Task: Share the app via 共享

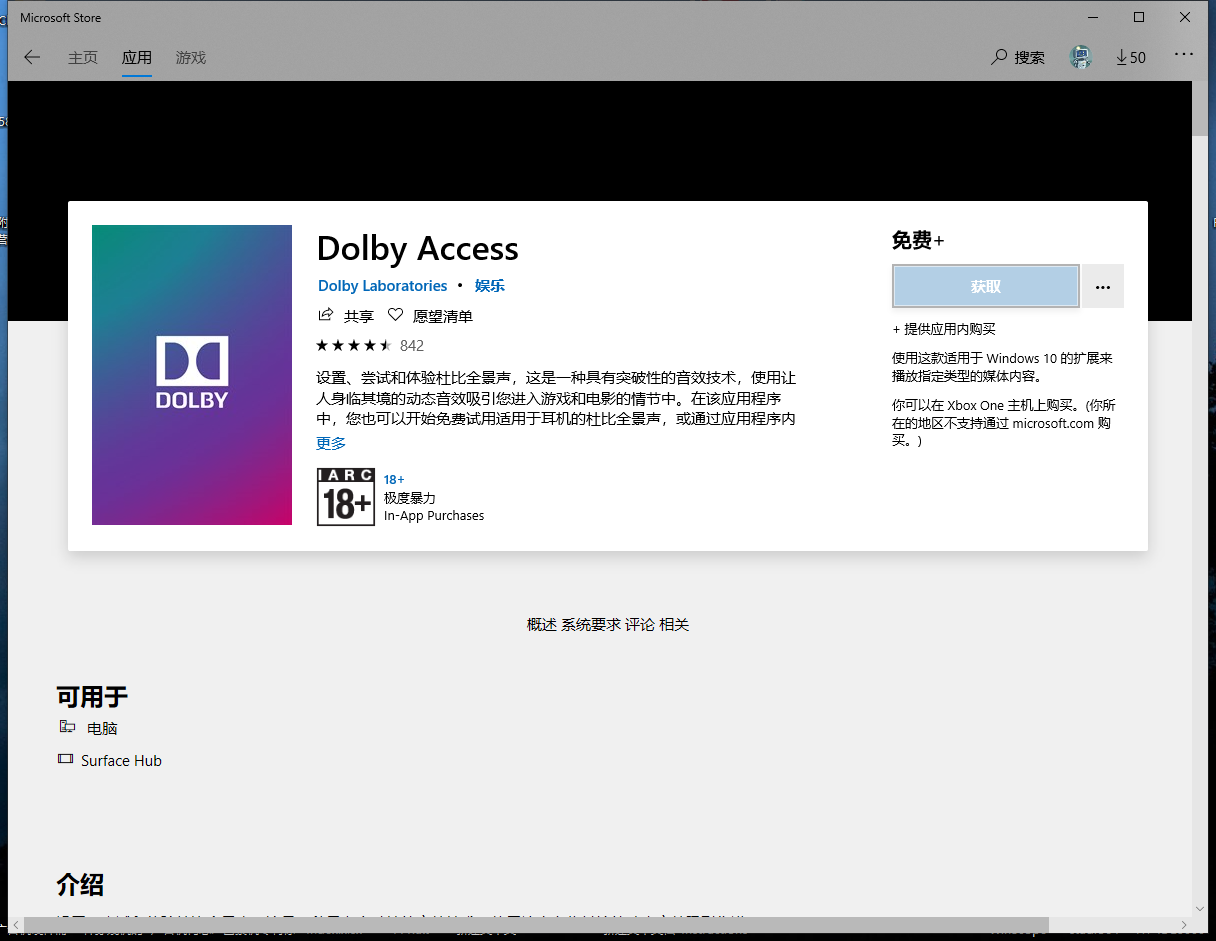Action: tap(346, 316)
